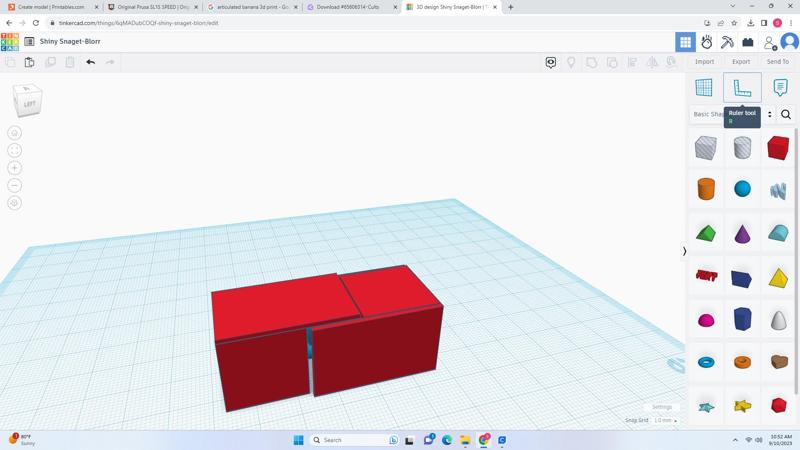Screen dimensions: 800x450
Task: Pick the orange cylinder shape
Action: pyautogui.click(x=706, y=189)
